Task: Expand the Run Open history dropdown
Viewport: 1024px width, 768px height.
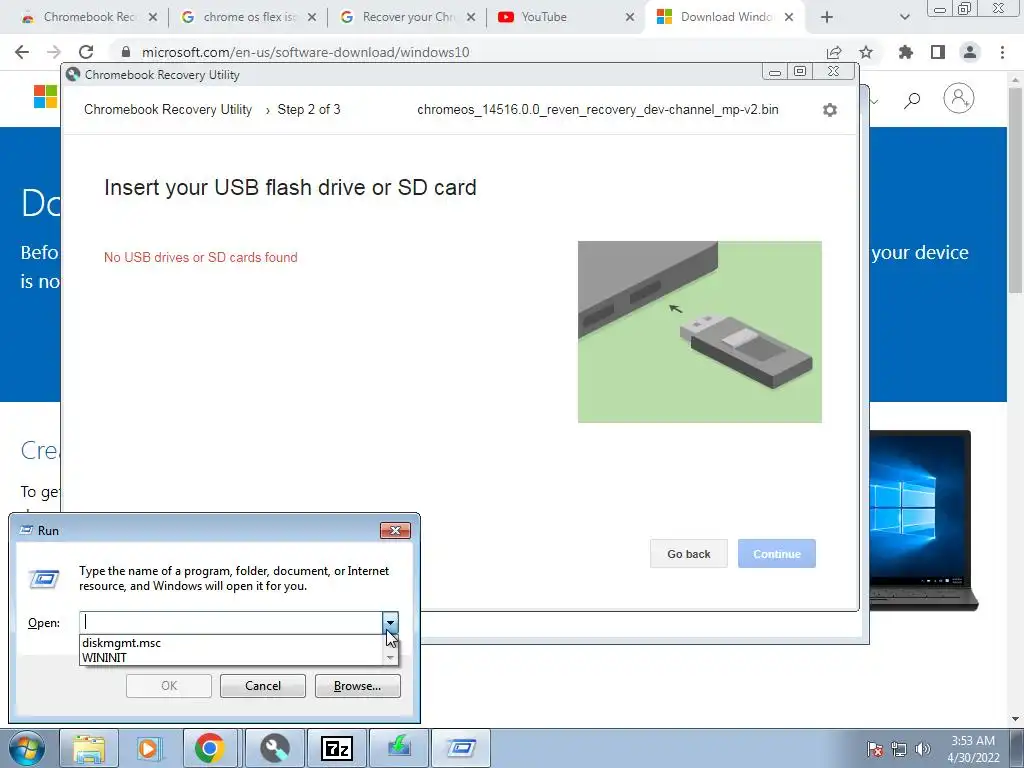Action: pyautogui.click(x=390, y=622)
